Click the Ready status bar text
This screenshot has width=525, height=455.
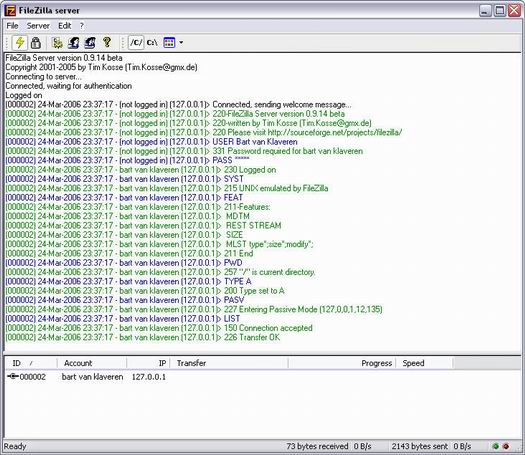15,446
